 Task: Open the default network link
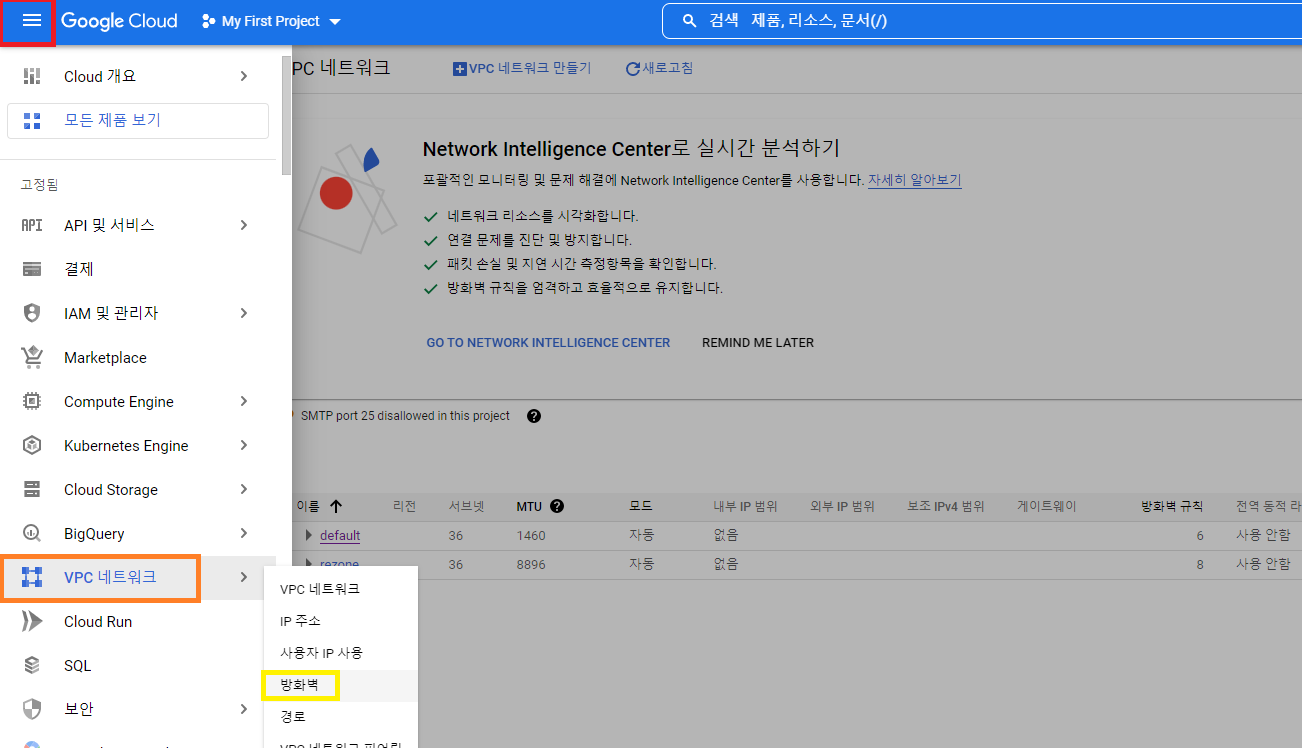coord(340,535)
